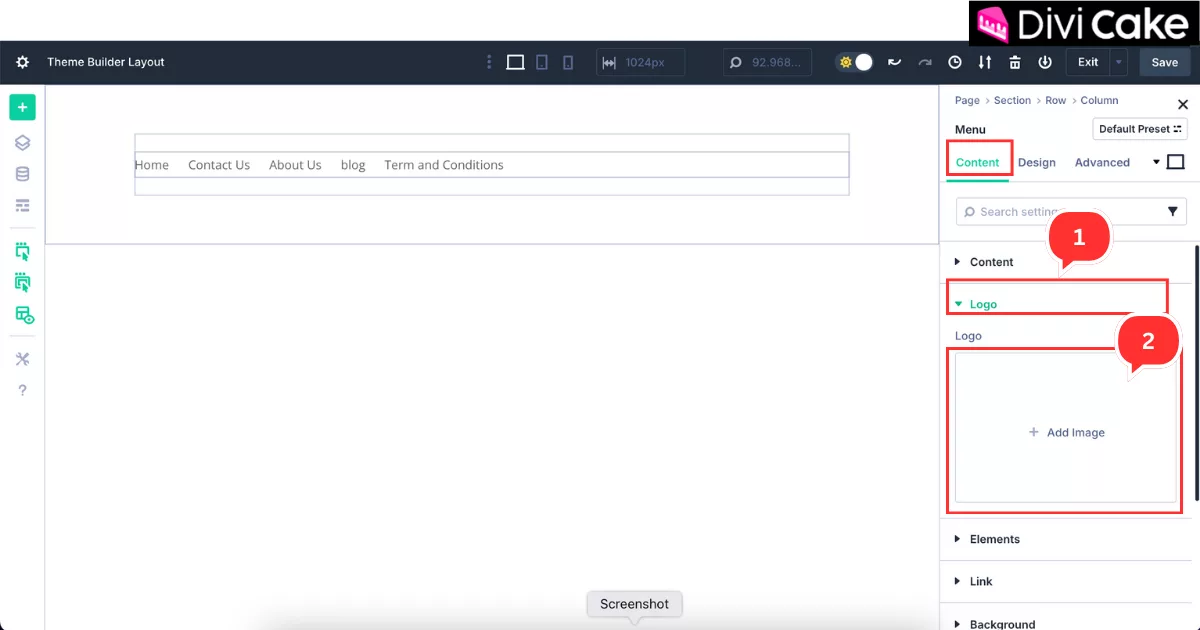Click the power icon in the top bar
The width and height of the screenshot is (1200, 630).
(1045, 62)
